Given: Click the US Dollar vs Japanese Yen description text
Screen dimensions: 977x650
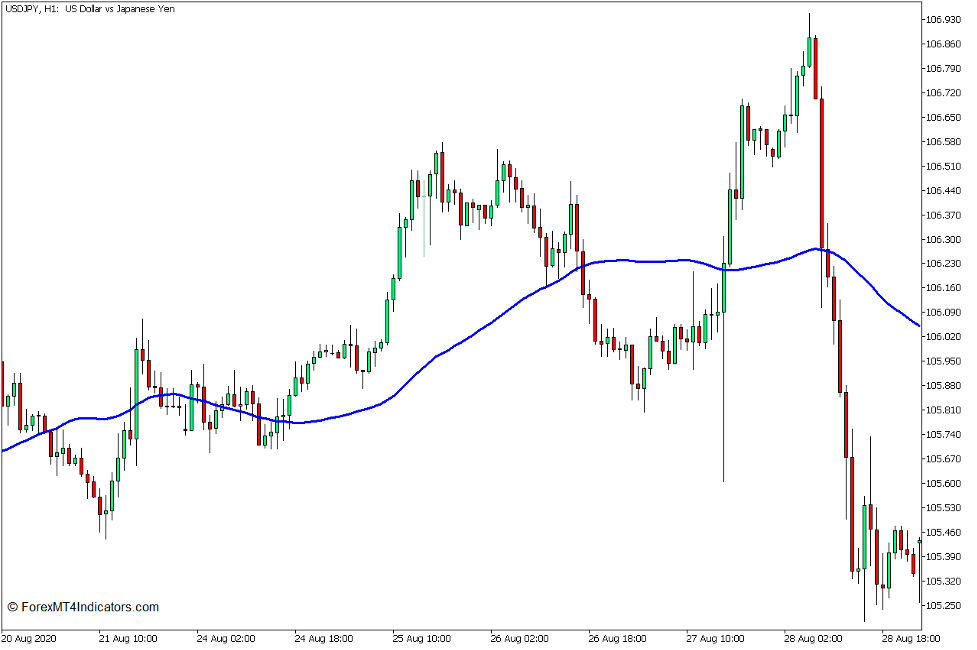Looking at the screenshot, I should tap(120, 9).
